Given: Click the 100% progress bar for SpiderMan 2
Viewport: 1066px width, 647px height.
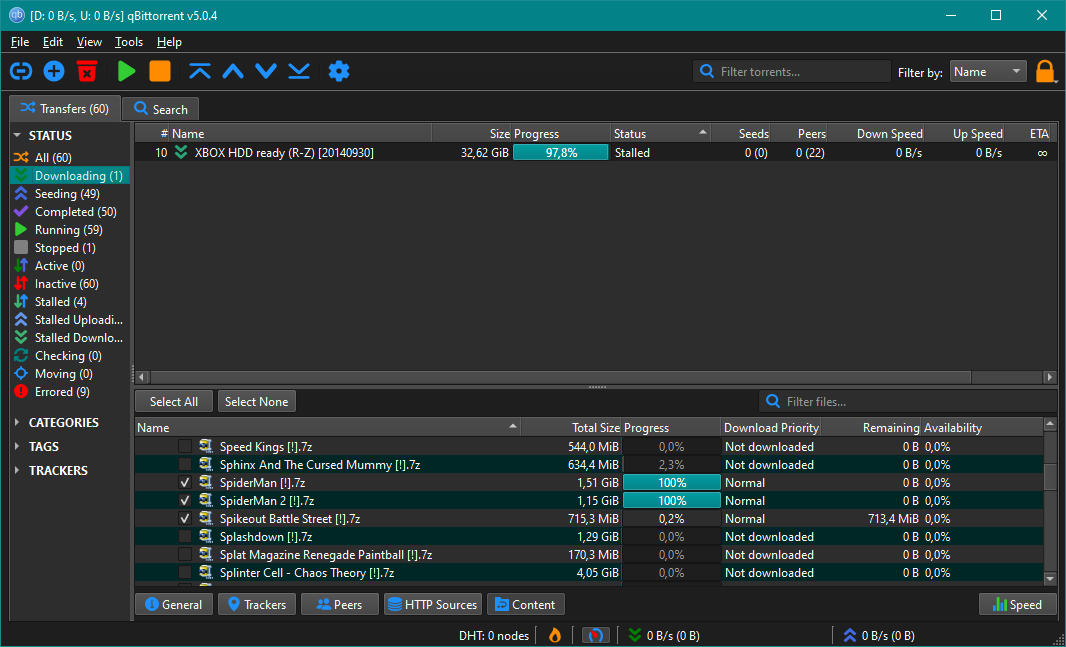Looking at the screenshot, I should (x=672, y=501).
